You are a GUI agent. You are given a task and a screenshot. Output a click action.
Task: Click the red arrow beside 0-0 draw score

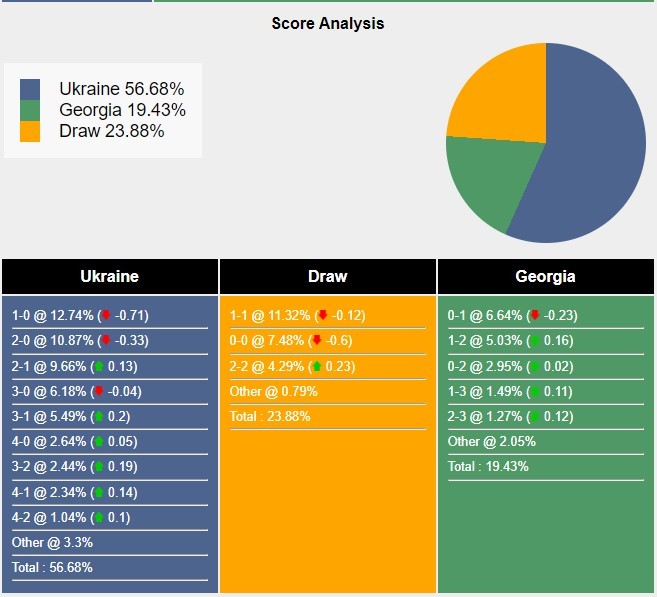tap(317, 340)
